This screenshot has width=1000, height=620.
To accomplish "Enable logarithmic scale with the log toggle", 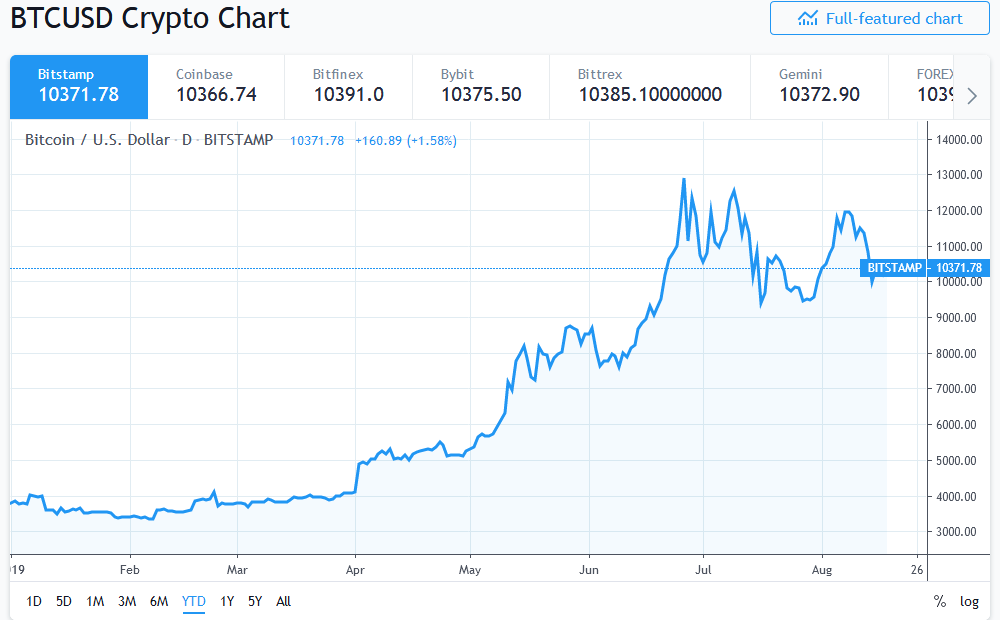I will (968, 601).
